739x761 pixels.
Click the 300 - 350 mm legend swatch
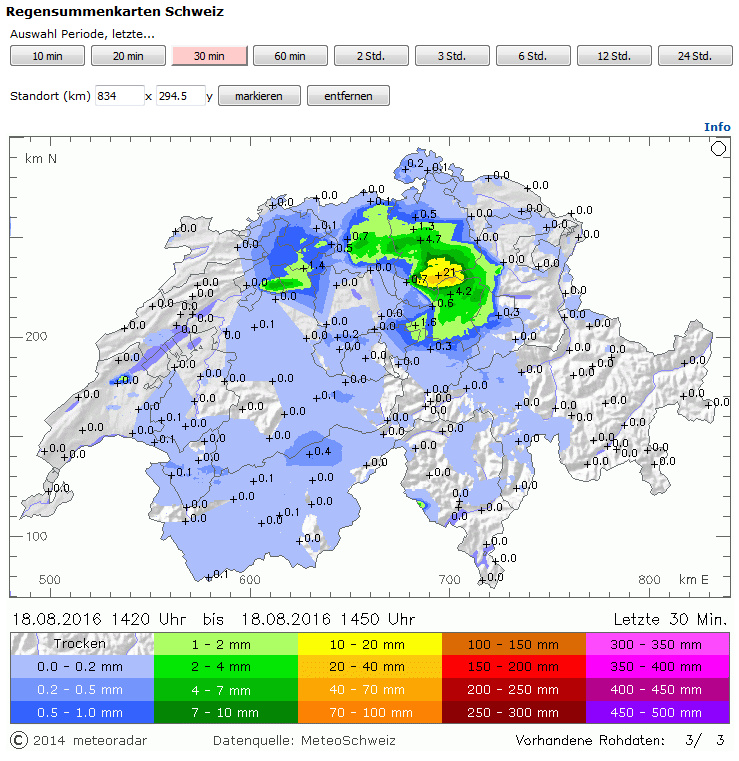tap(657, 644)
